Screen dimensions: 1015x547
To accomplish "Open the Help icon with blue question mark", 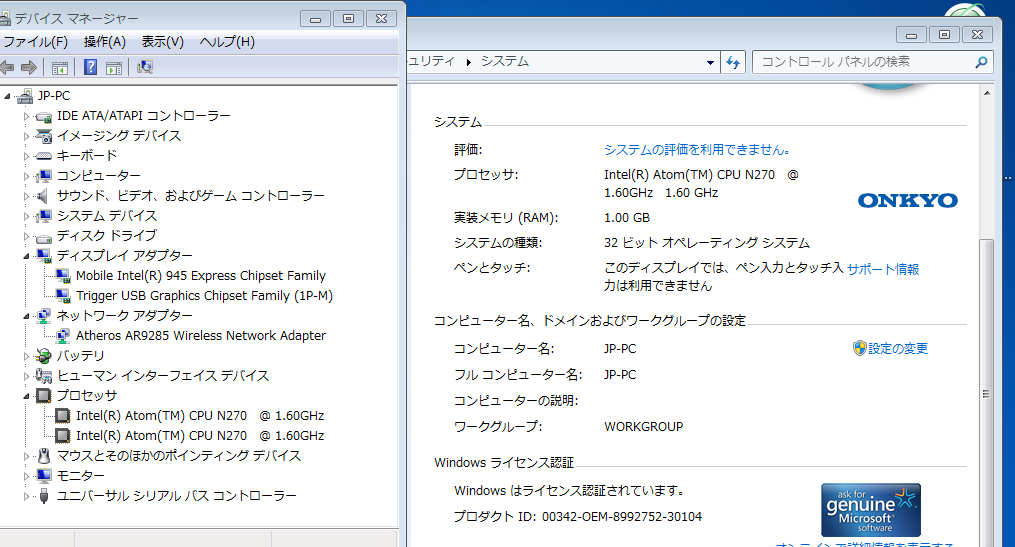I will pos(91,67).
